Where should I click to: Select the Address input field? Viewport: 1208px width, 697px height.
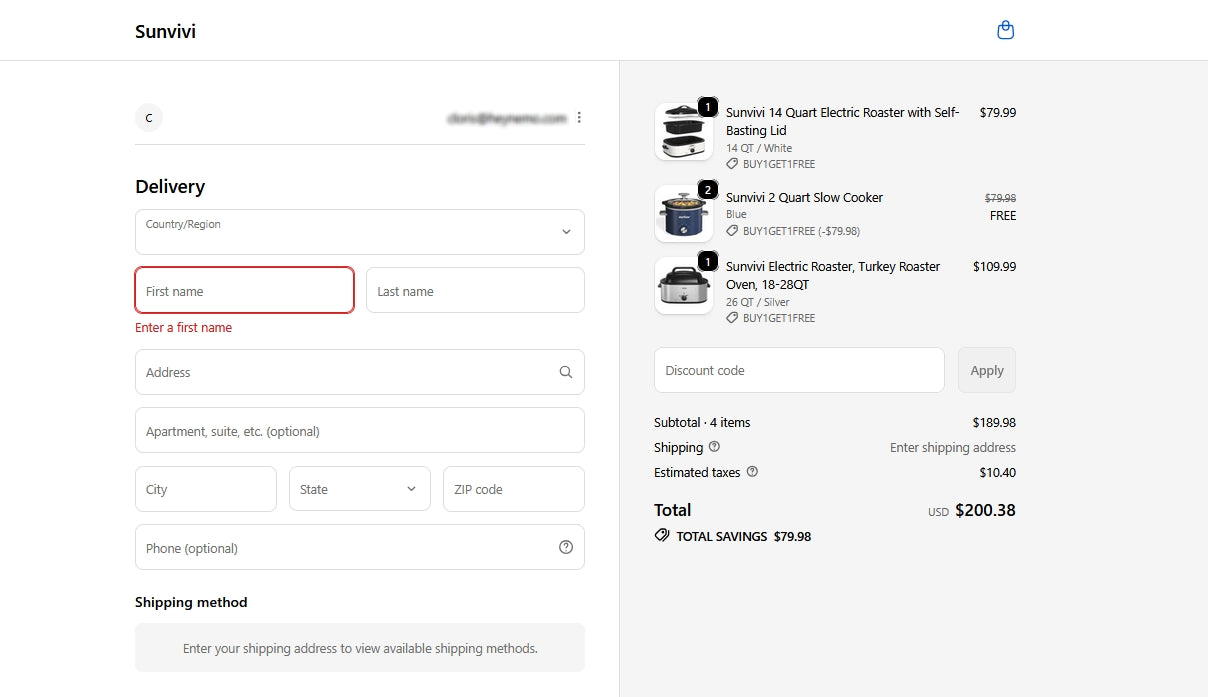(345, 372)
